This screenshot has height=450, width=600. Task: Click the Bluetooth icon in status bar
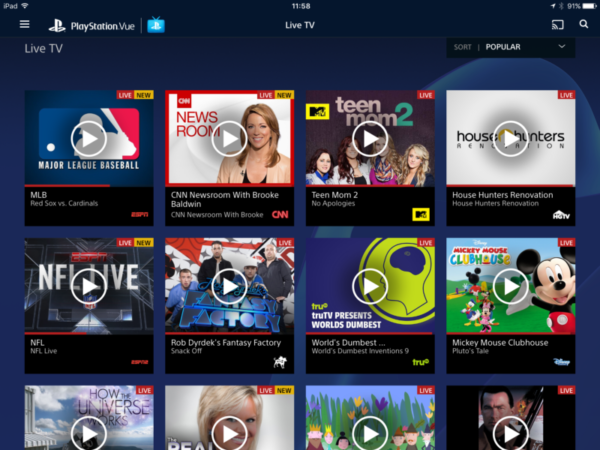(561, 6)
